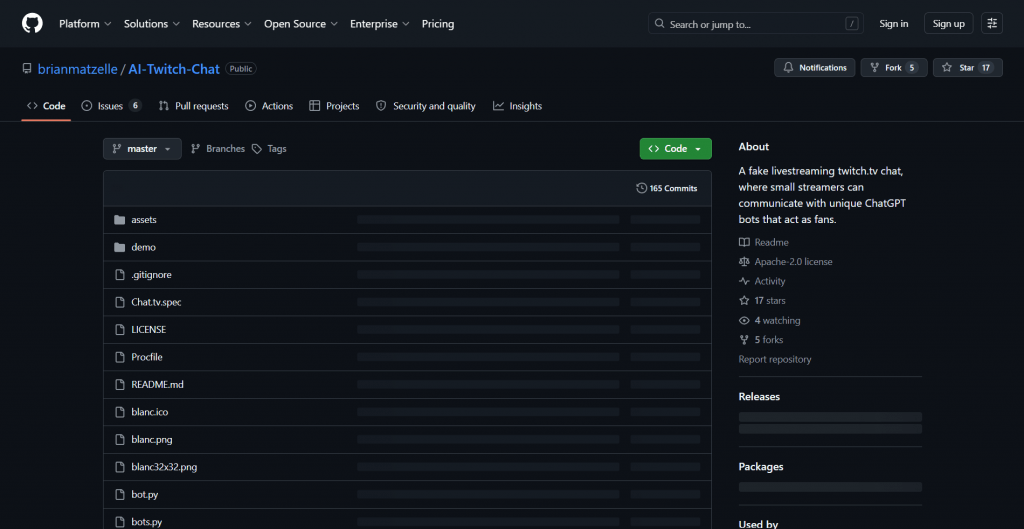
Task: Open the assets folder
Action: click(x=144, y=220)
